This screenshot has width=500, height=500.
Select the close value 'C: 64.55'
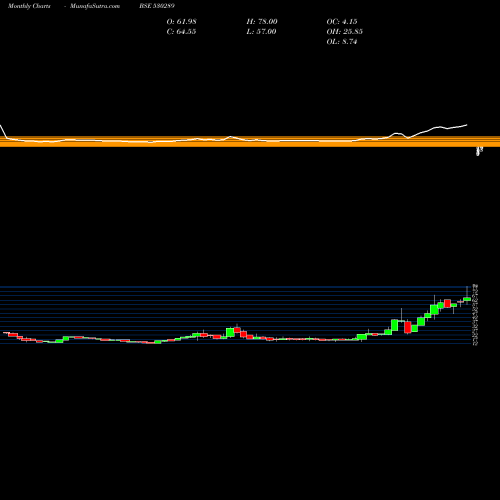181,32
